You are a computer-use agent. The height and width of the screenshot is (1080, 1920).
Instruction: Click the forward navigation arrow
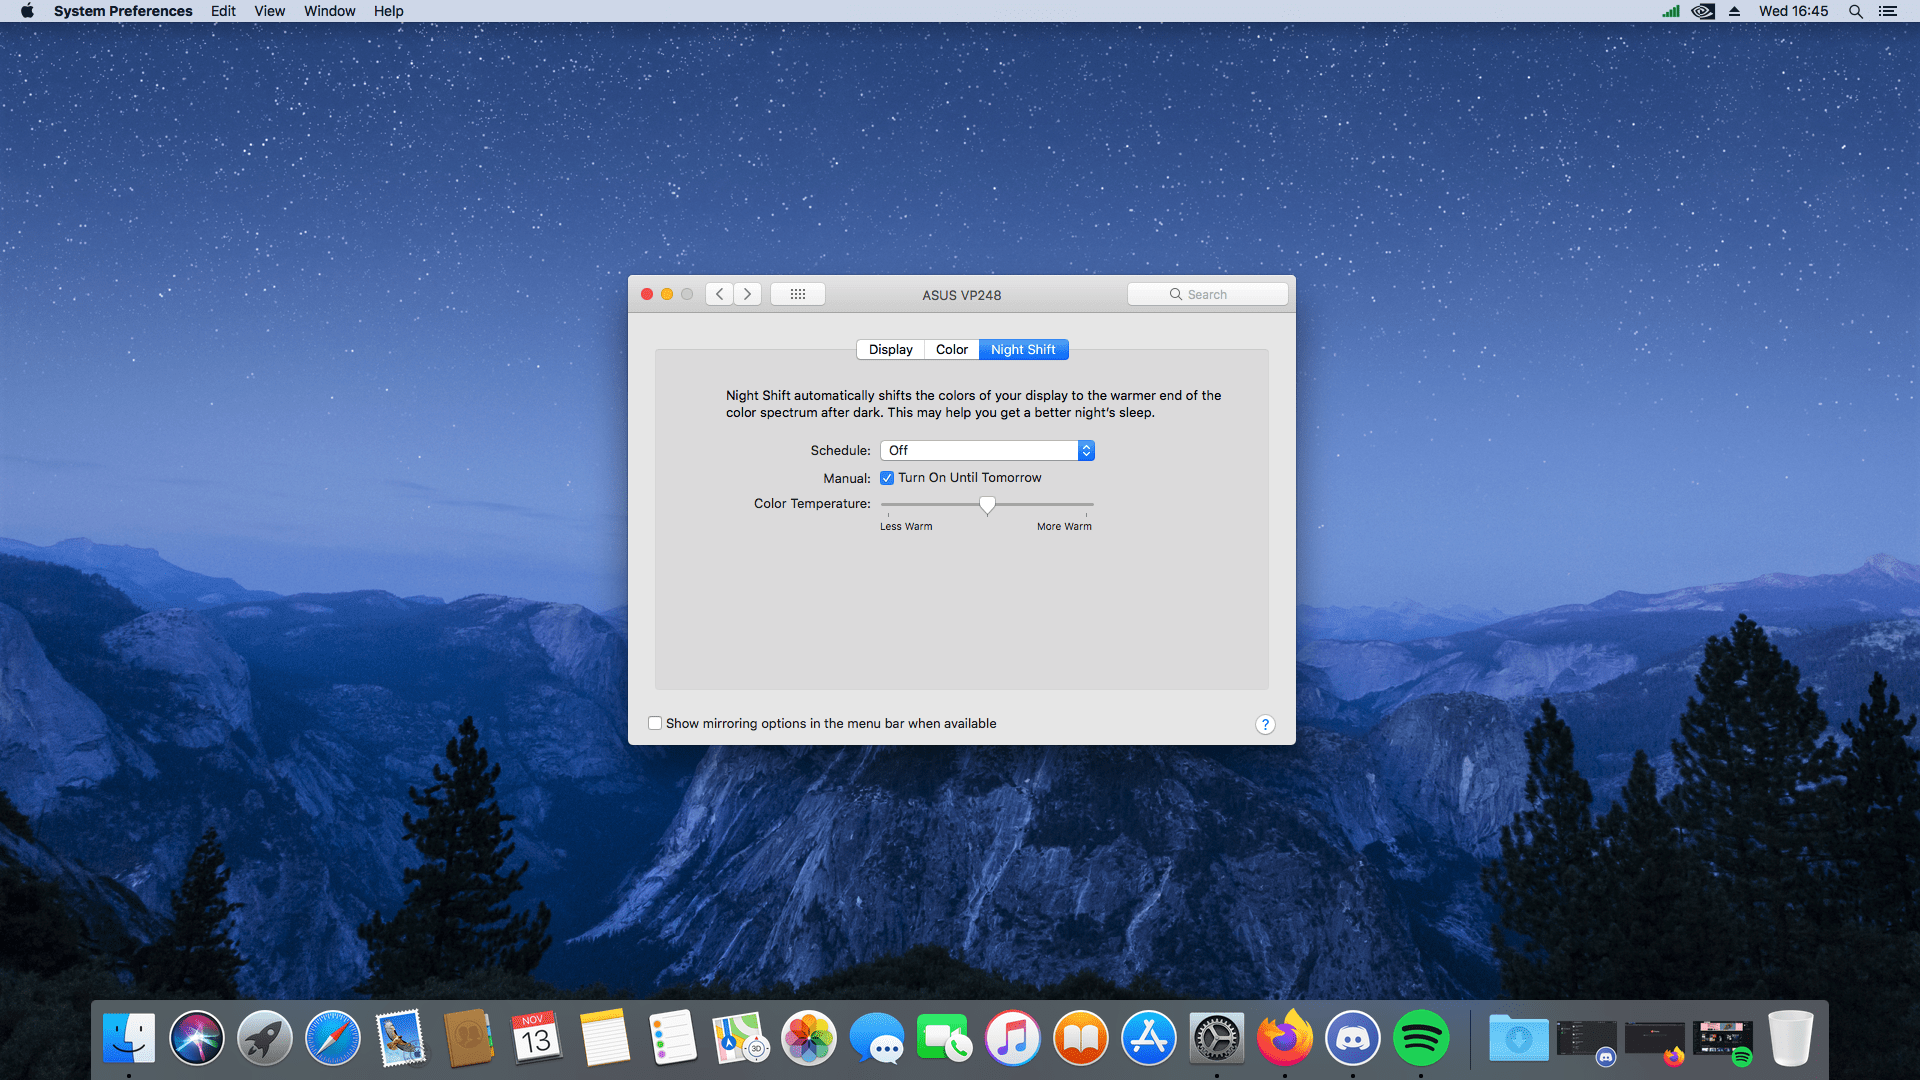pyautogui.click(x=747, y=294)
